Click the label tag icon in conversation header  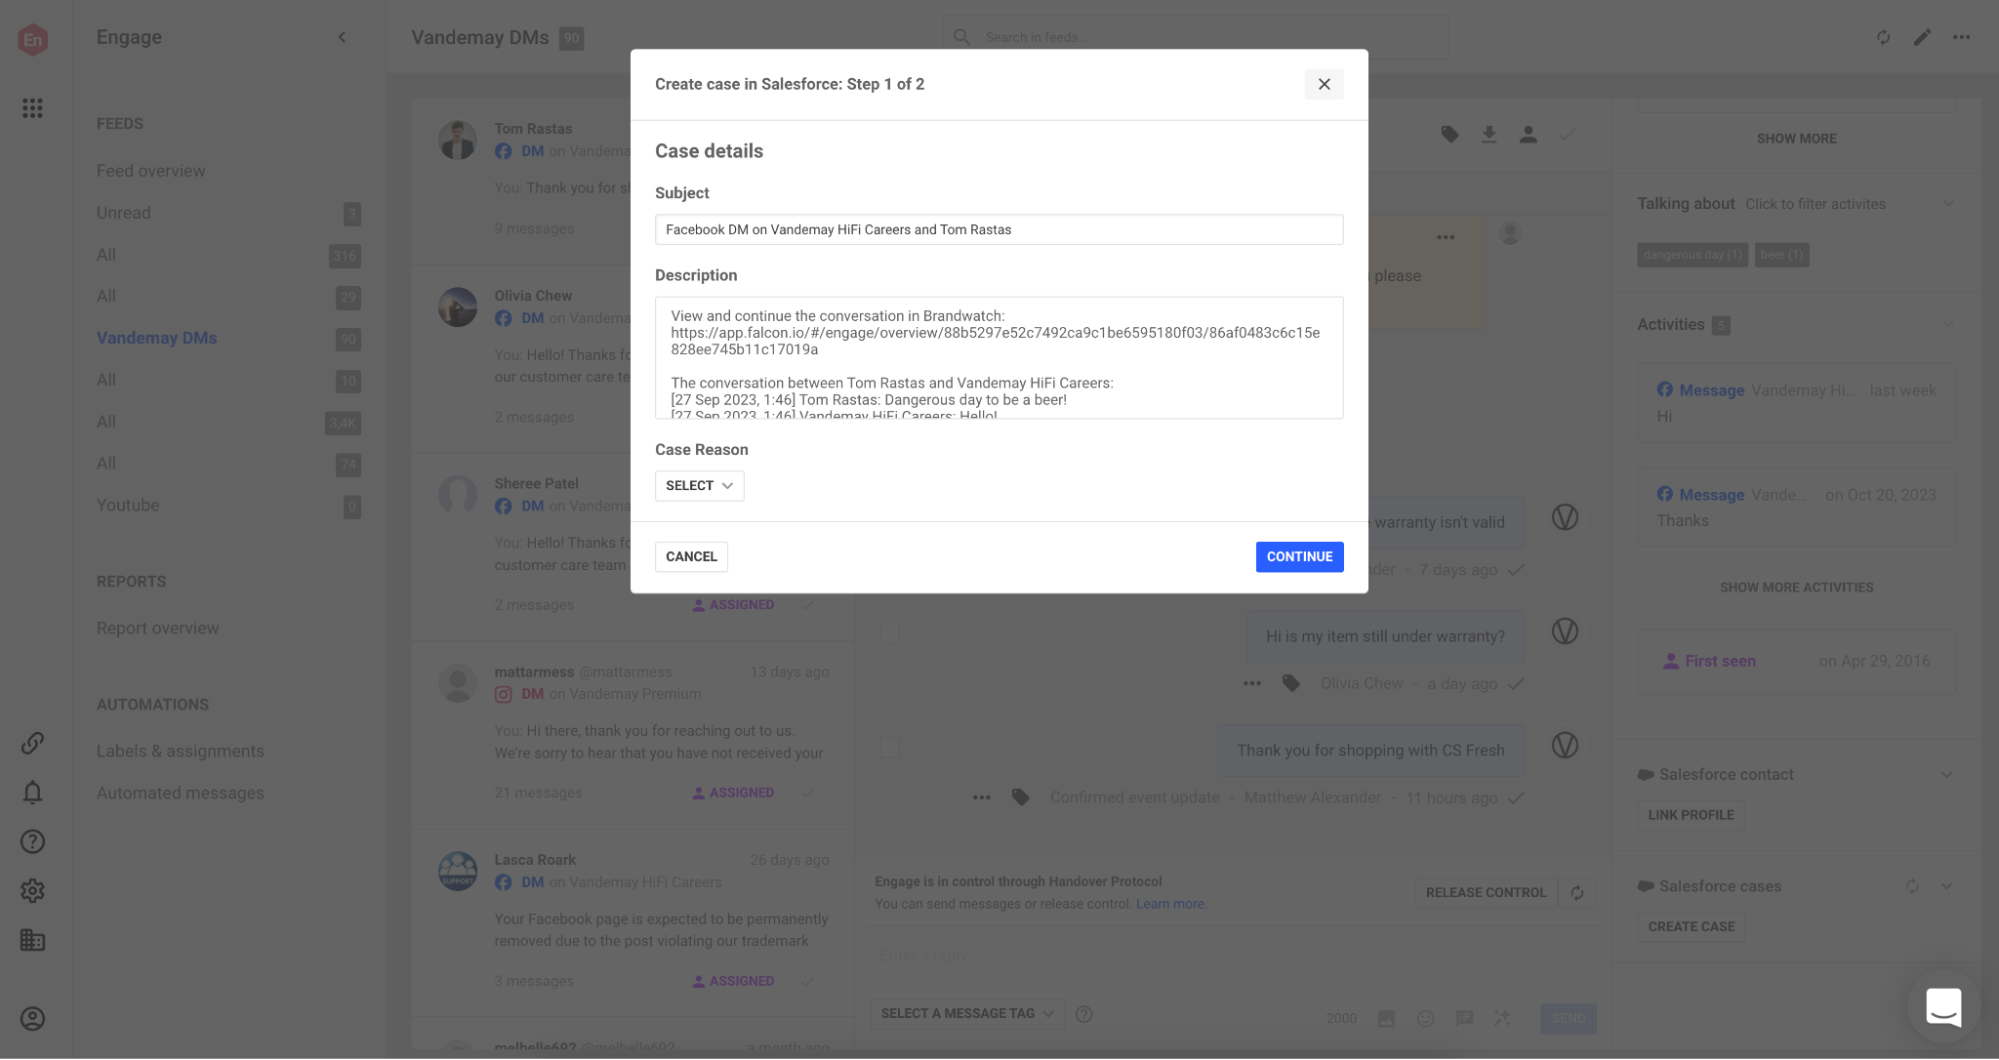(x=1450, y=134)
